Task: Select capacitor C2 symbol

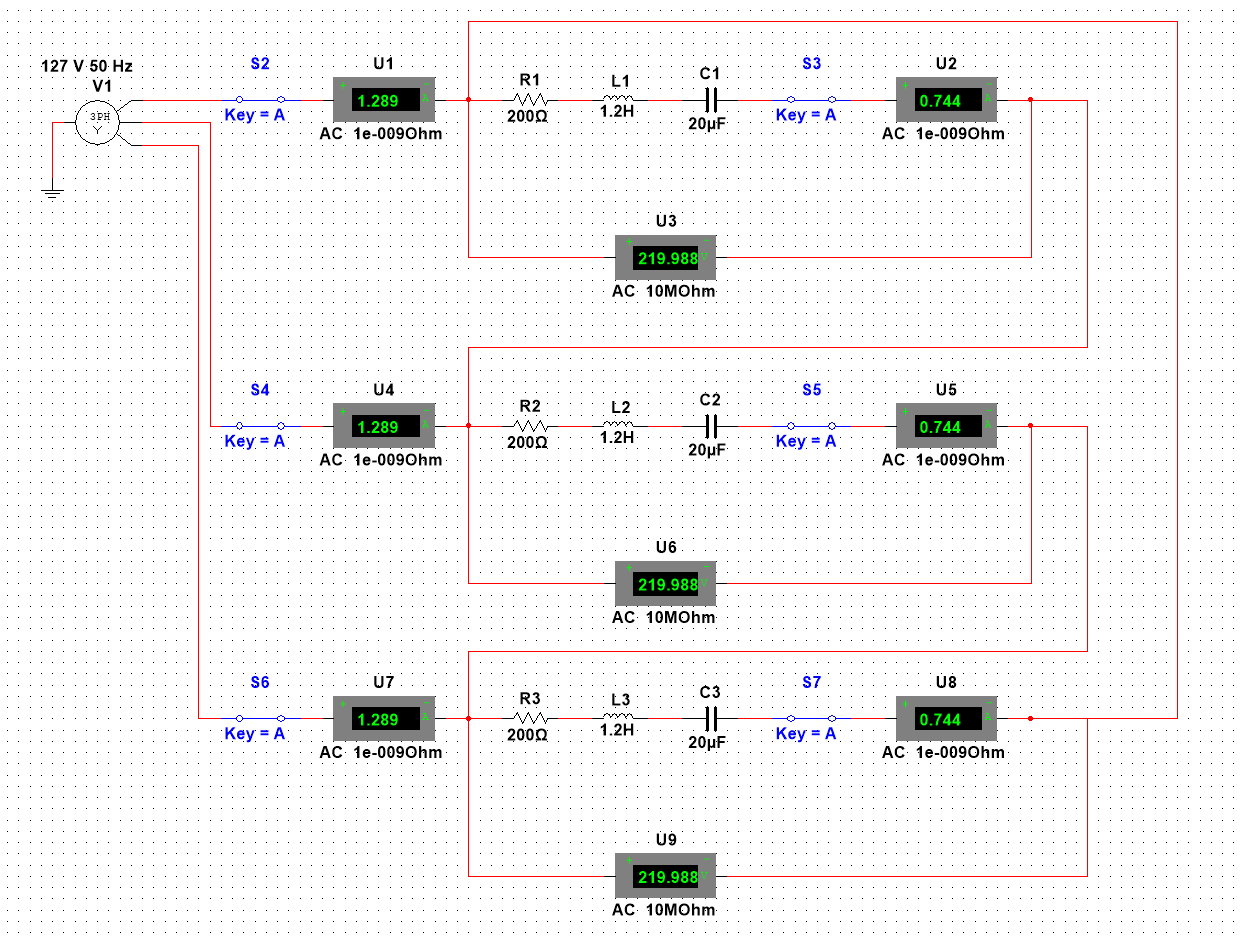Action: click(711, 426)
